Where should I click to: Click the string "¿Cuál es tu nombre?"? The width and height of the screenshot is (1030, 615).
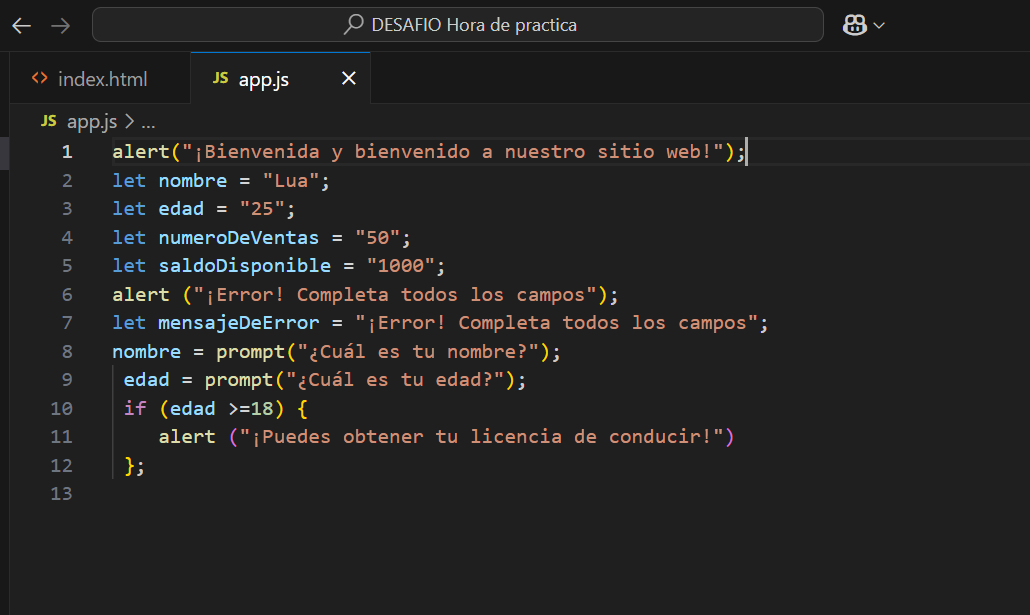click(x=418, y=352)
